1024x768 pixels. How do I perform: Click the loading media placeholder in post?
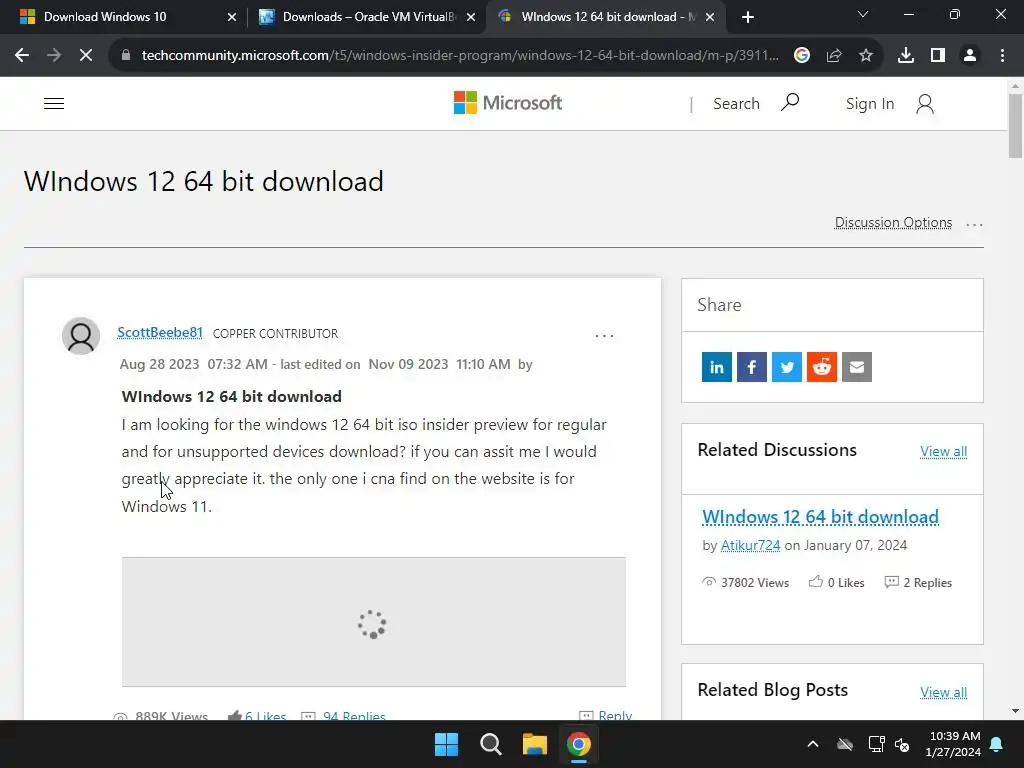click(374, 622)
